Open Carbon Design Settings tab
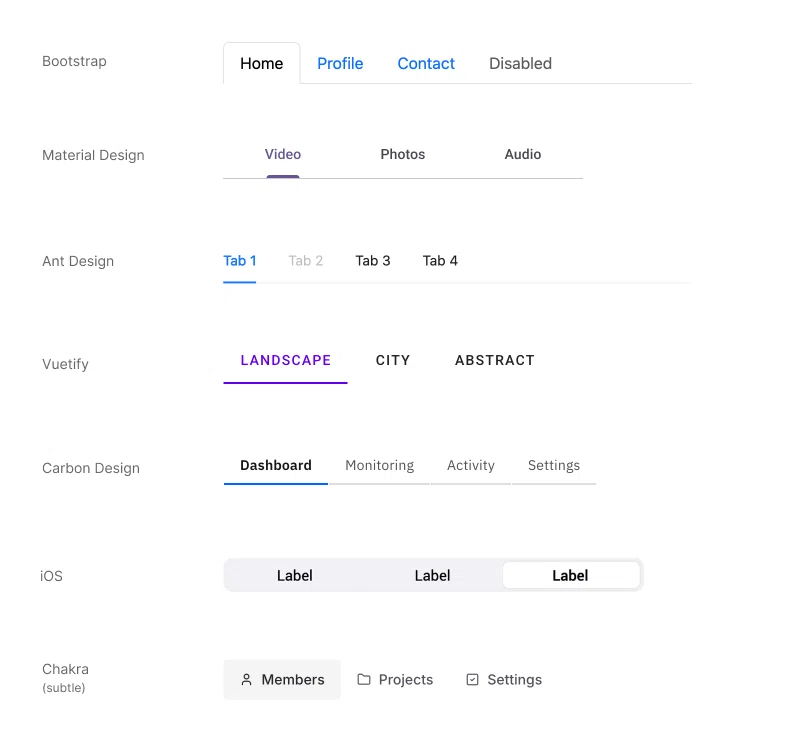Screen dimensions: 800x750 (x=554, y=465)
